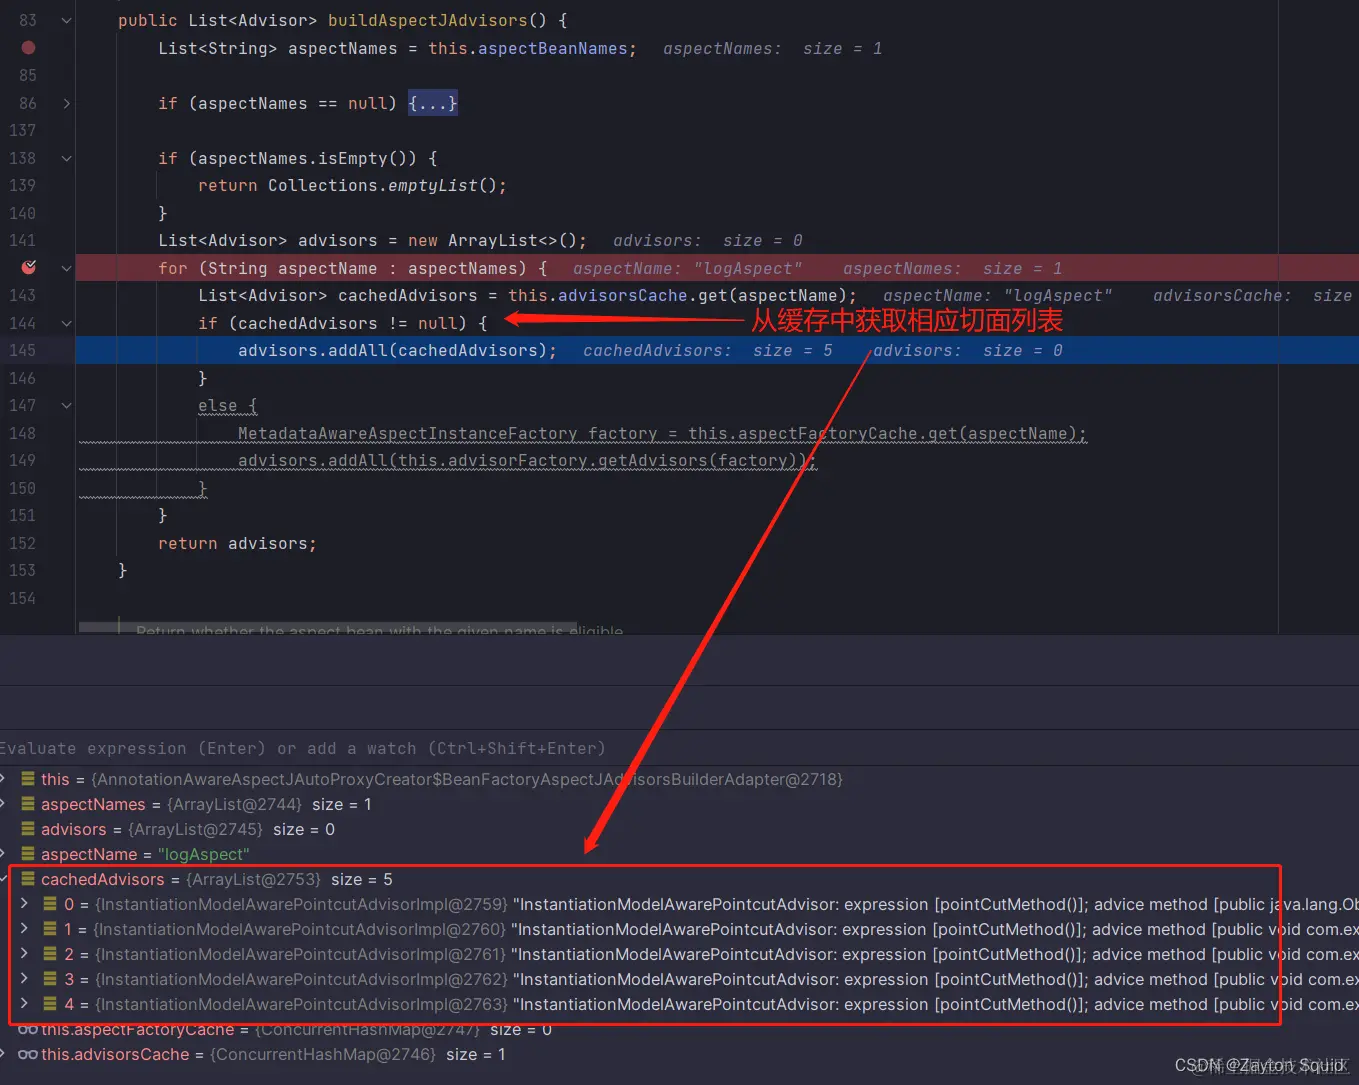Select the aspectName = "logAspect" row
The width and height of the screenshot is (1359, 1085).
click(679, 854)
